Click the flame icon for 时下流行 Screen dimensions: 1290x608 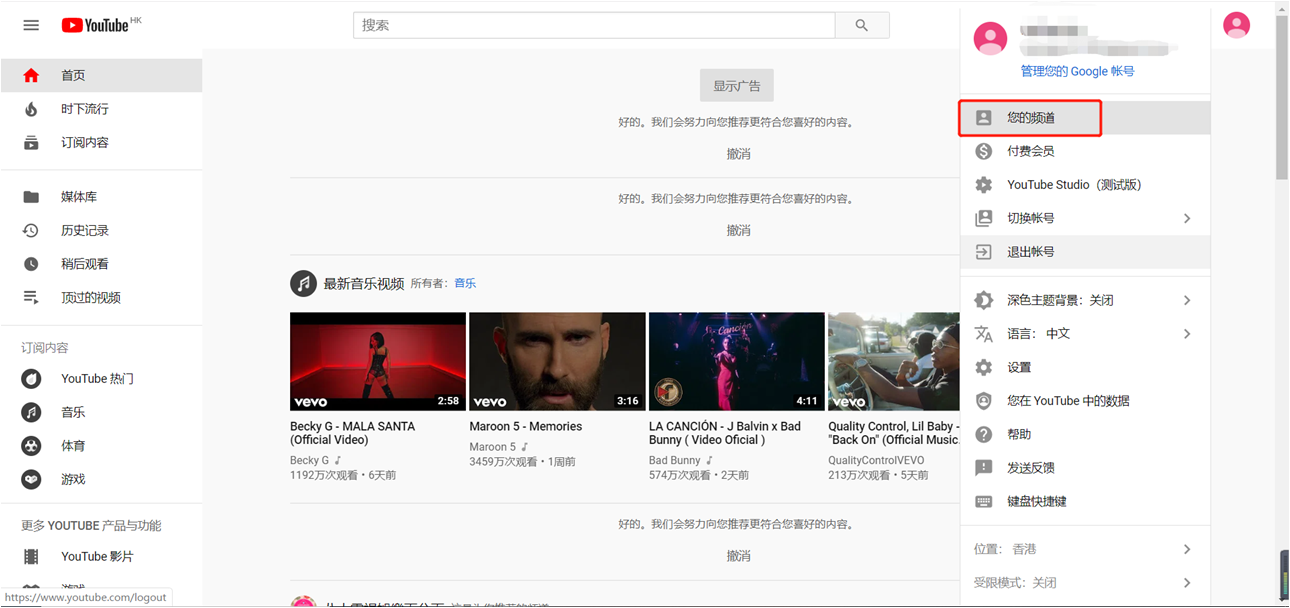click(x=31, y=109)
